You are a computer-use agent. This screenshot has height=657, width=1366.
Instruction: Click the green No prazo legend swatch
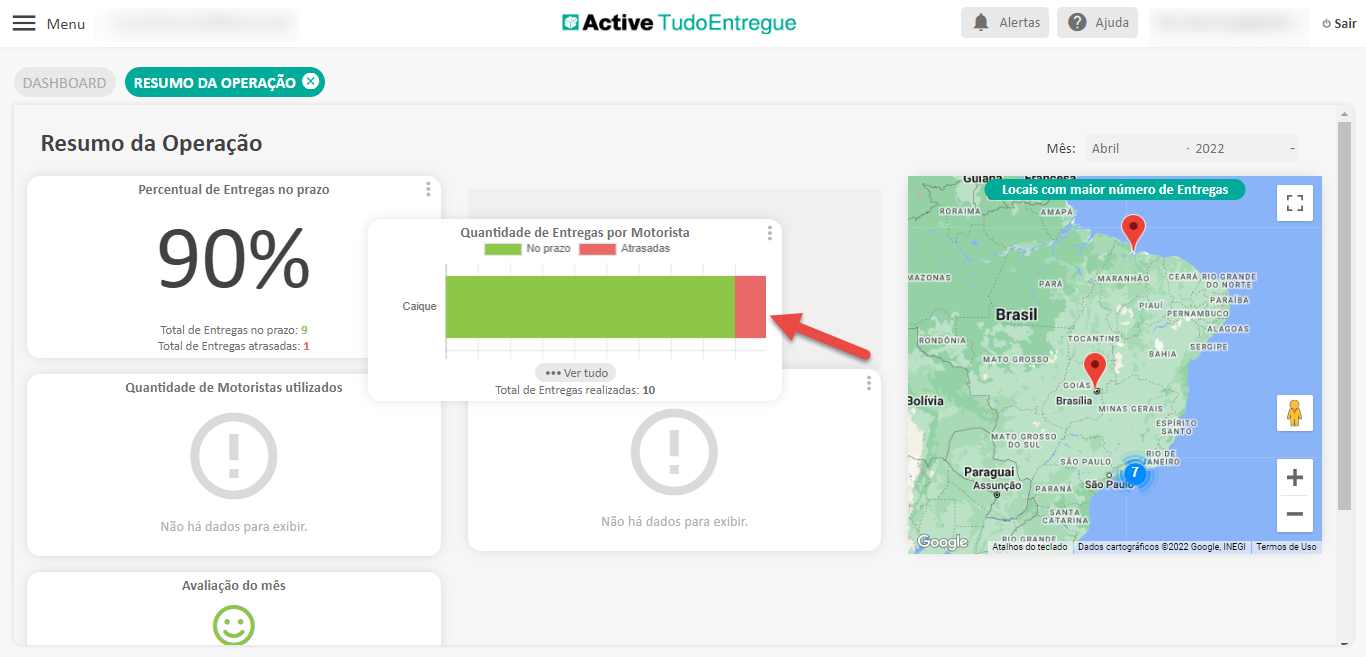tap(503, 249)
